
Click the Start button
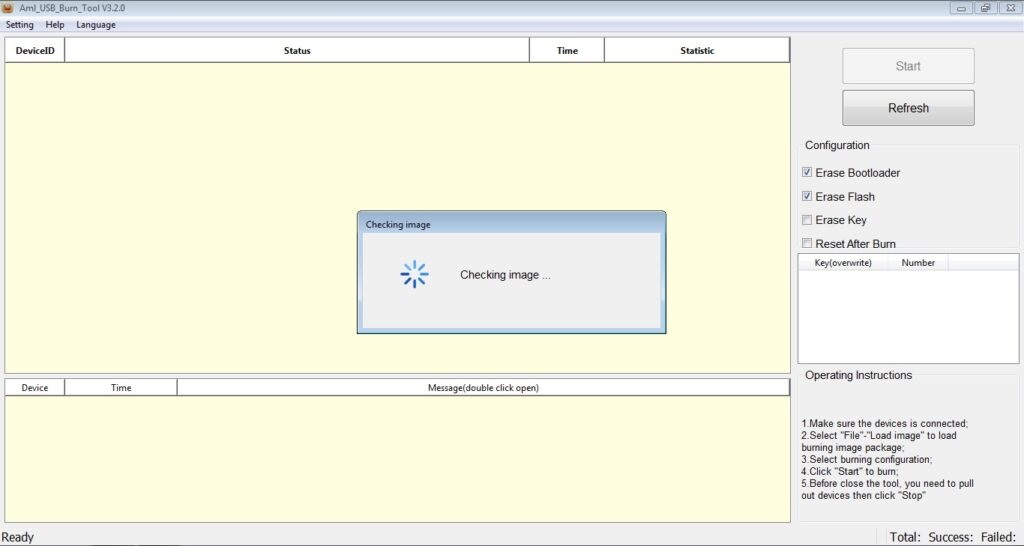[x=908, y=66]
